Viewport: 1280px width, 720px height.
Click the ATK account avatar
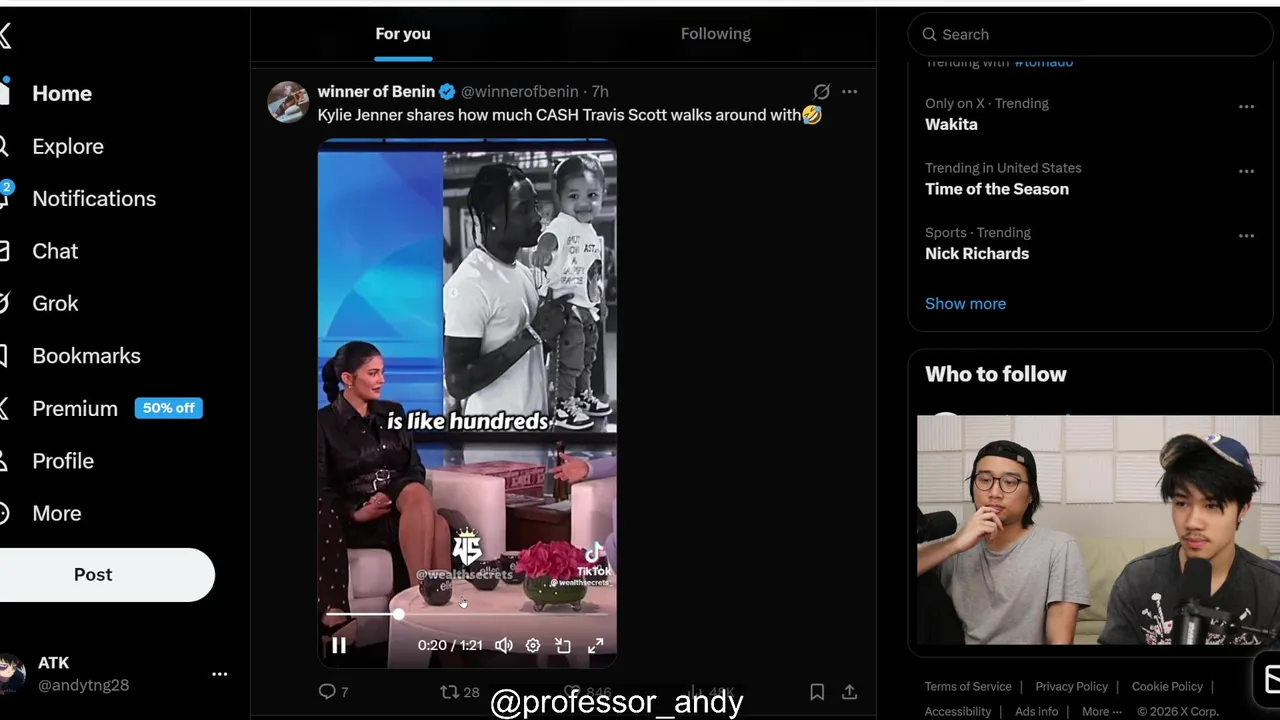tap(10, 674)
